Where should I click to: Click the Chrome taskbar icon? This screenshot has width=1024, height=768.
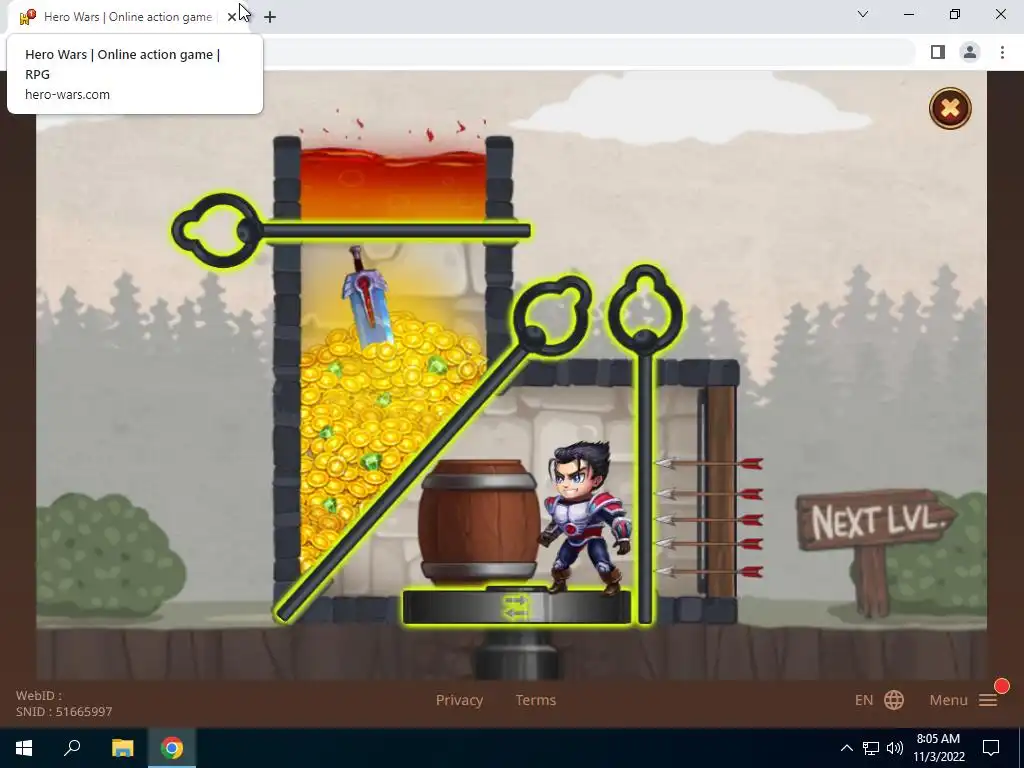pos(172,748)
